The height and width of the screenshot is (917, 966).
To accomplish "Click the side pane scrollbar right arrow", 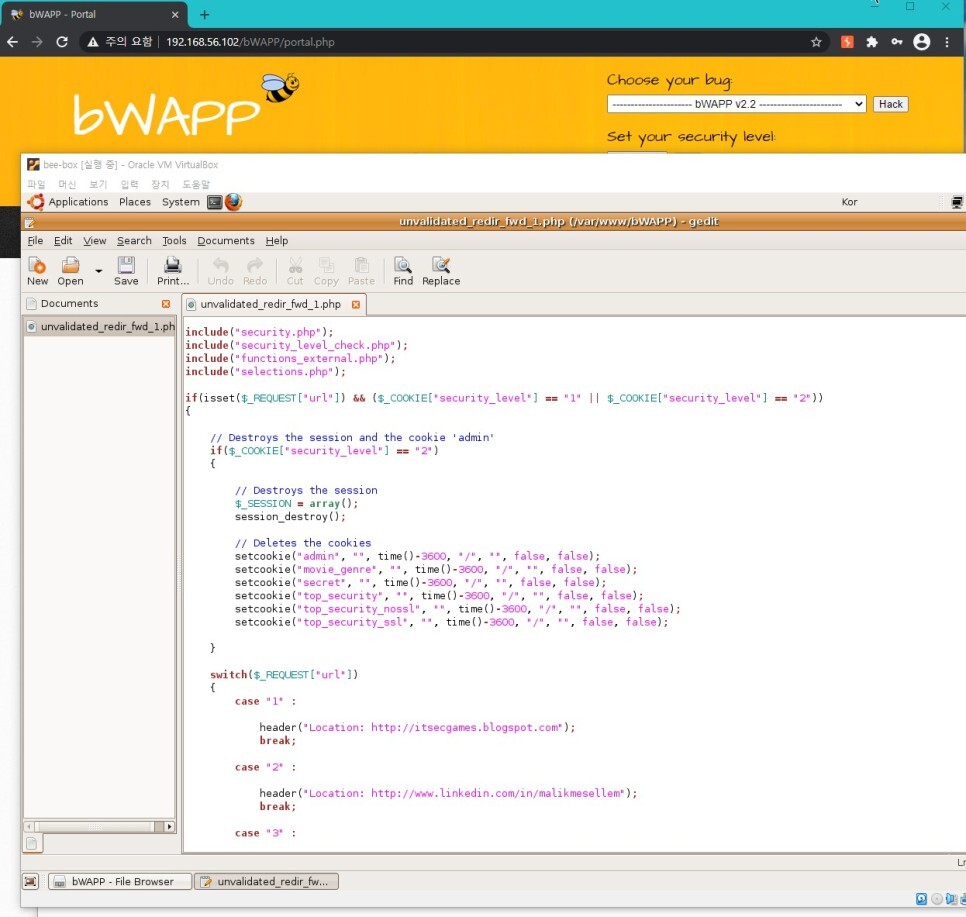I will 169,826.
